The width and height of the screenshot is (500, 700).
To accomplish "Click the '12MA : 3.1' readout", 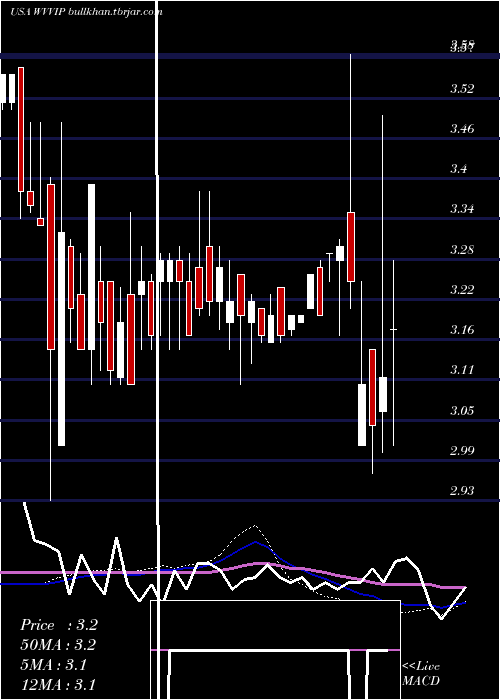I will pyautogui.click(x=58, y=684).
